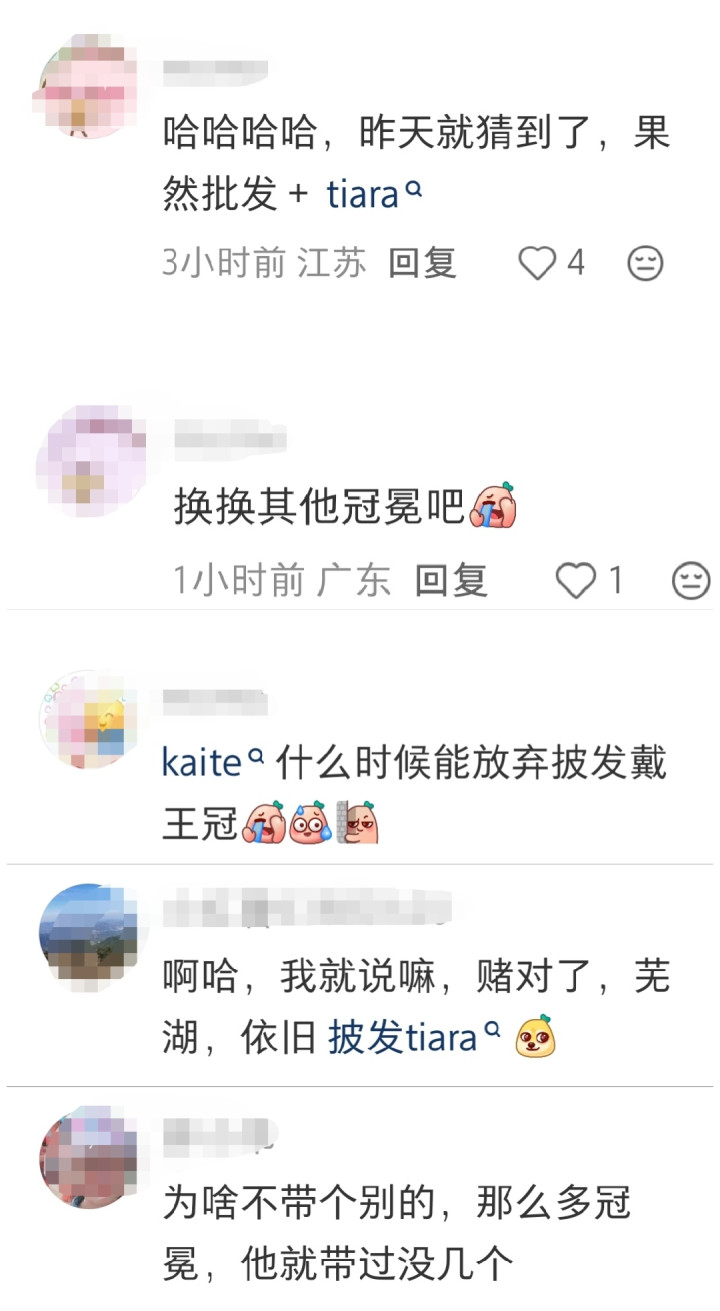
Task: Tap the dislike face on Jiangsu comment
Action: click(x=645, y=264)
